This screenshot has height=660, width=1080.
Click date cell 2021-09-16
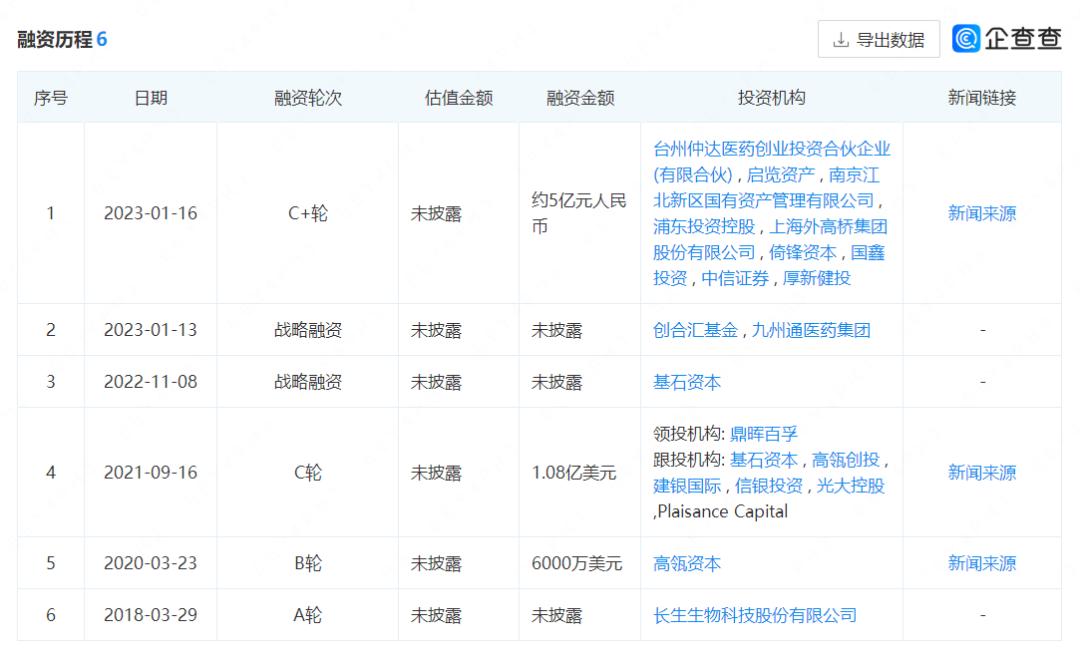click(150, 473)
